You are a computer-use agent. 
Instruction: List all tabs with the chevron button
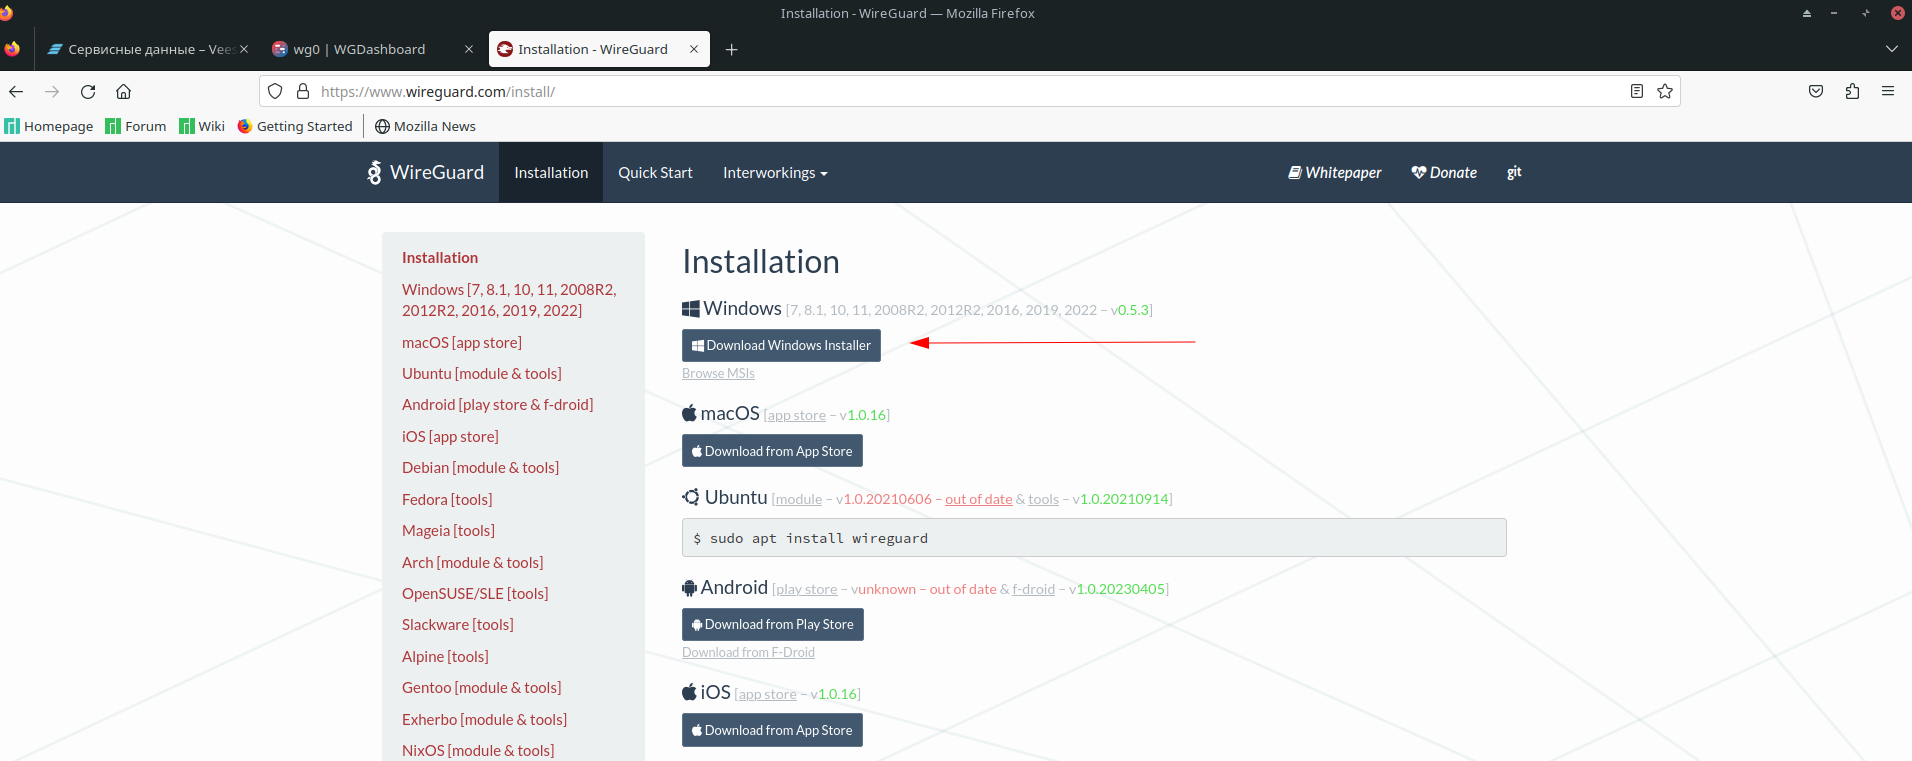point(1891,49)
